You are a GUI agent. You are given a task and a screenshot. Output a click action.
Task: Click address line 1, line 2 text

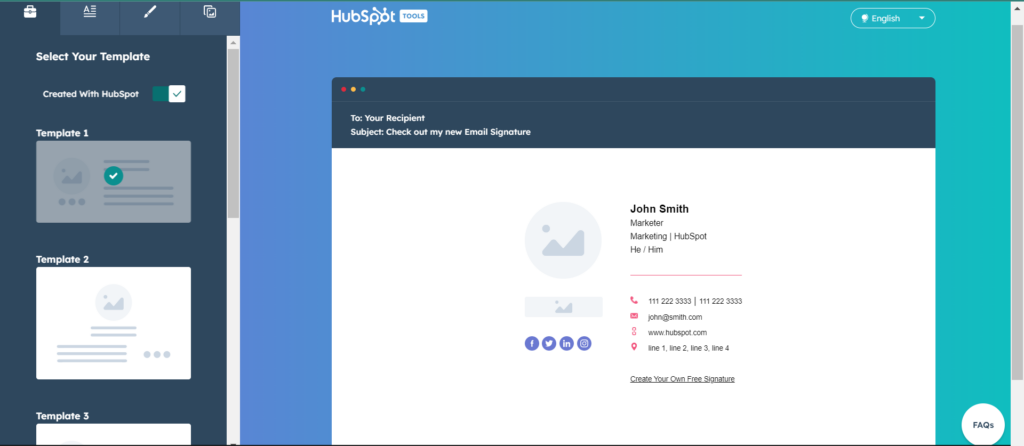(x=688, y=348)
